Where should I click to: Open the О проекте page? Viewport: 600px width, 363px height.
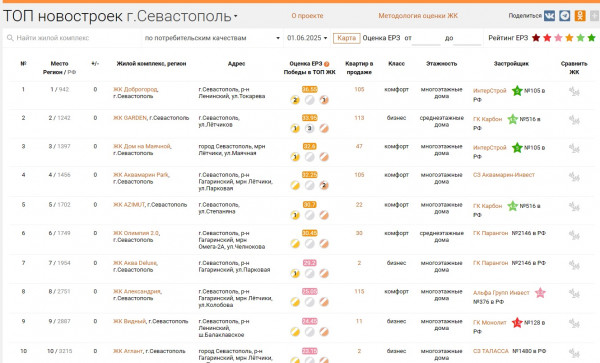[307, 16]
